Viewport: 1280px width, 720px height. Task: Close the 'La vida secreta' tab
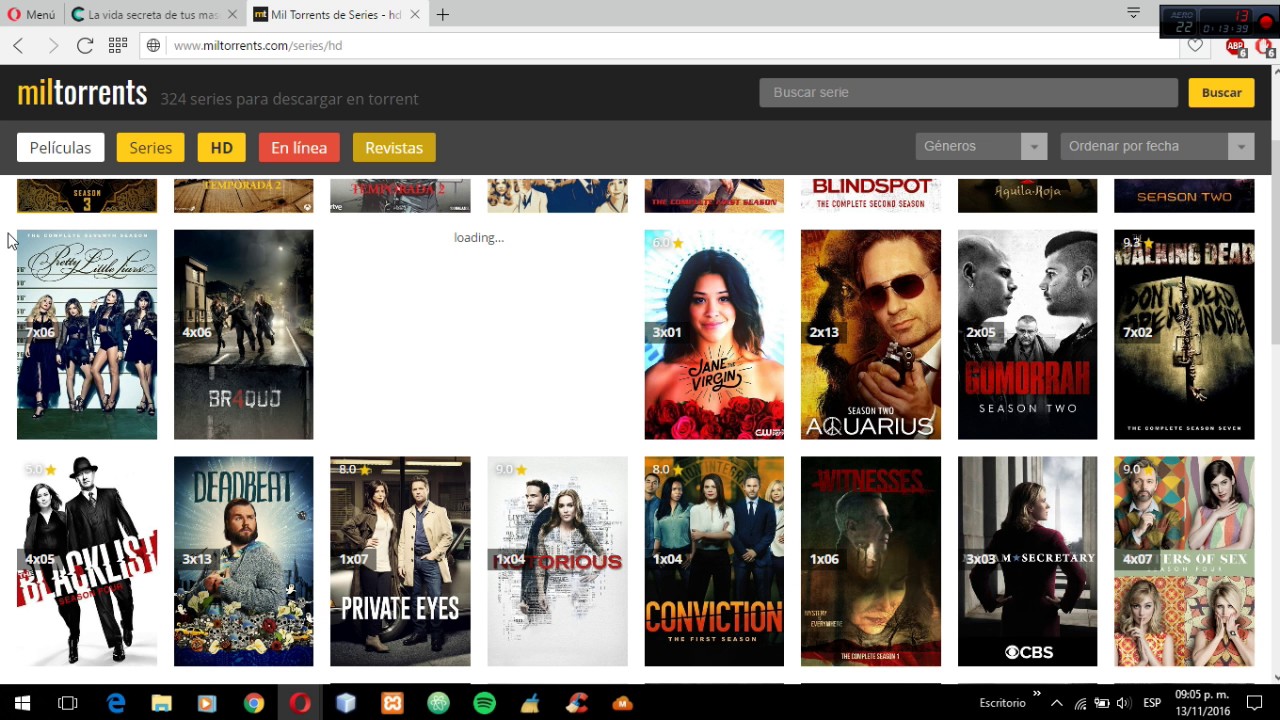tap(231, 15)
